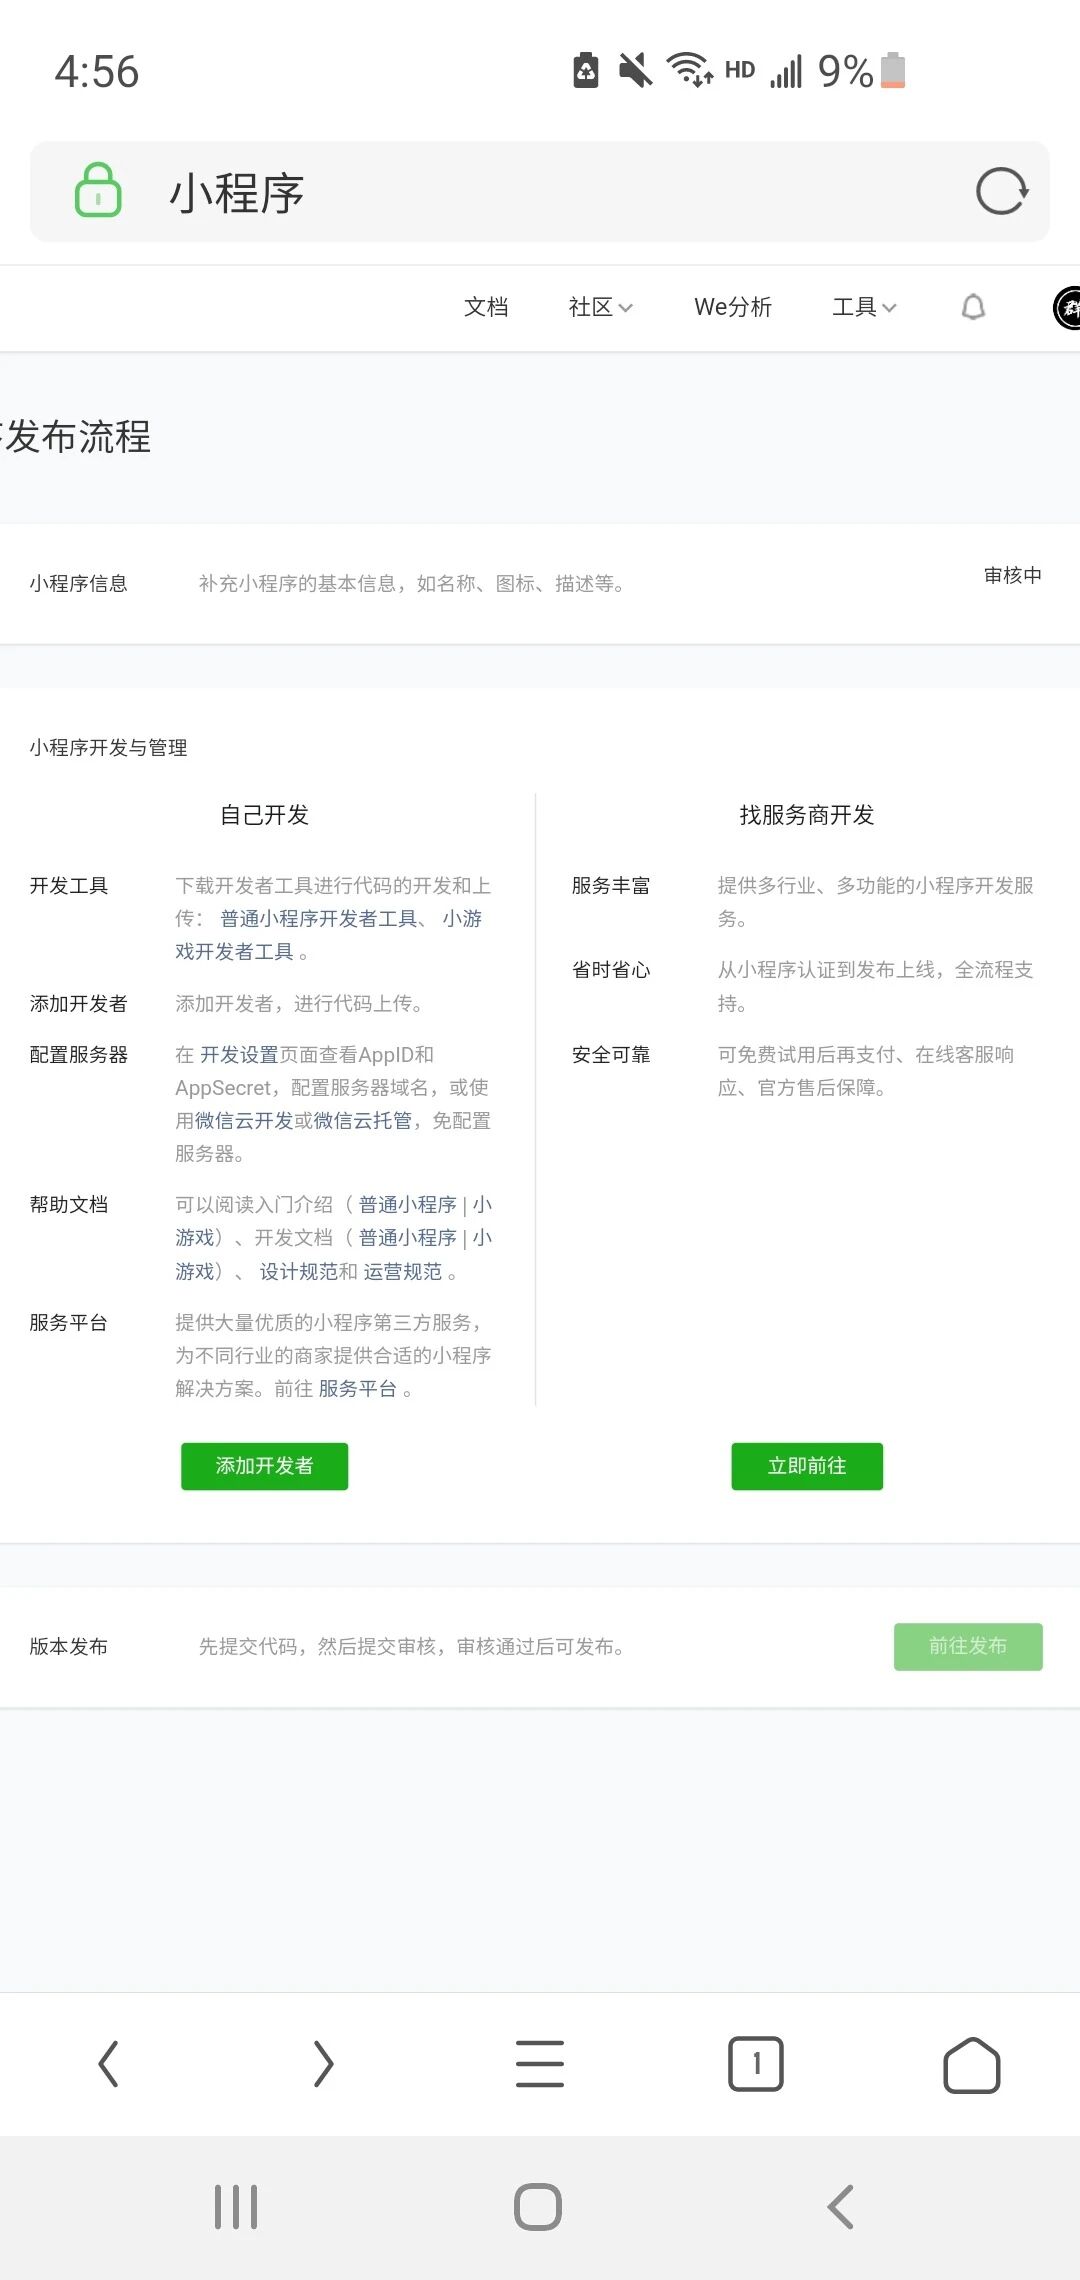The height and width of the screenshot is (2280, 1080).
Task: Select the 自己开发 column heading
Action: 264,815
